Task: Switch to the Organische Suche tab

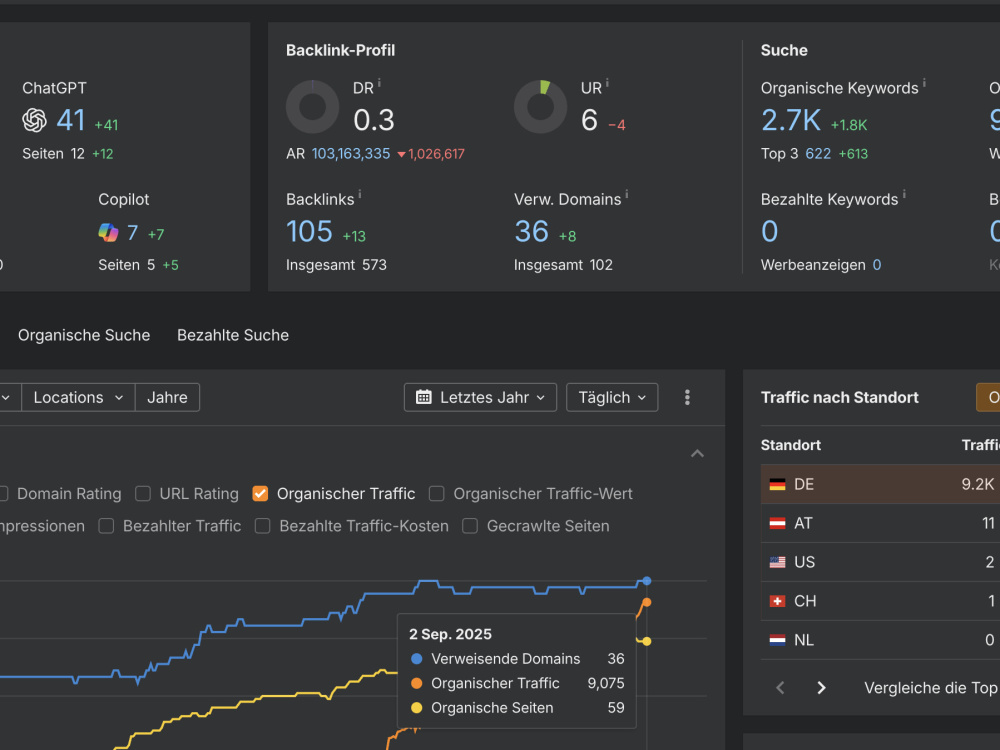Action: (84, 335)
